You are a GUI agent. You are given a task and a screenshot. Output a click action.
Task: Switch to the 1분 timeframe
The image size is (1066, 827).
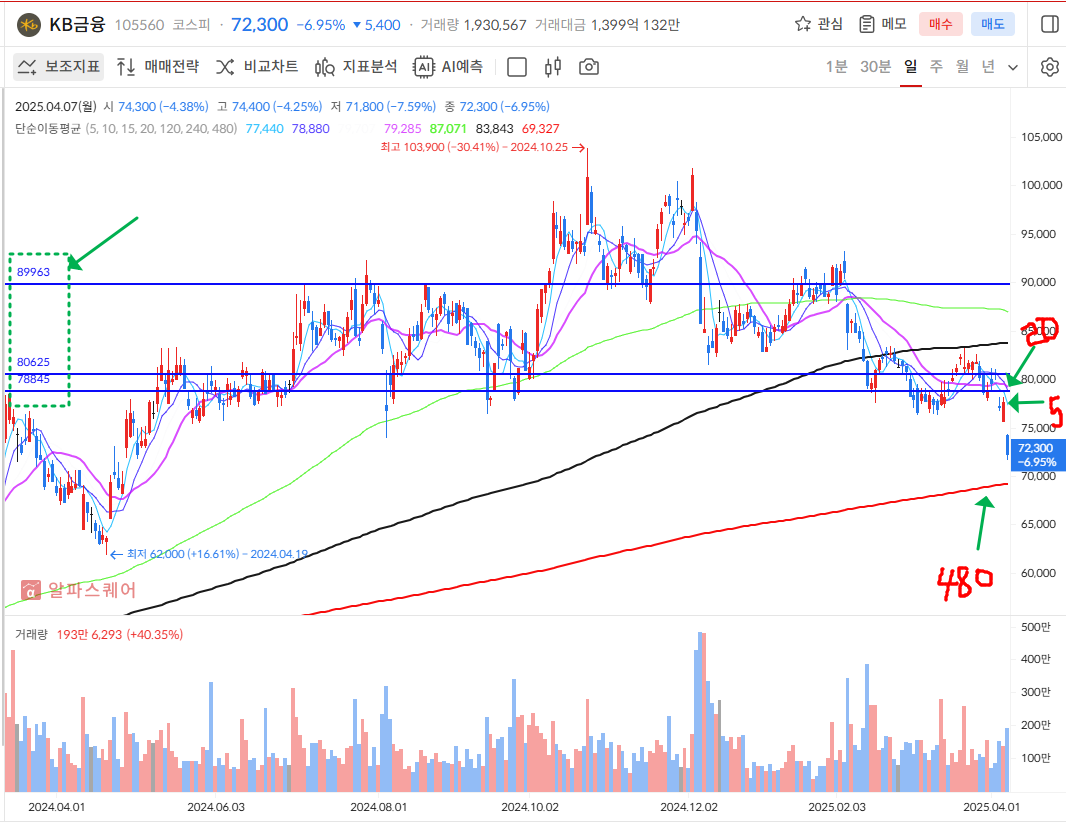coord(837,67)
